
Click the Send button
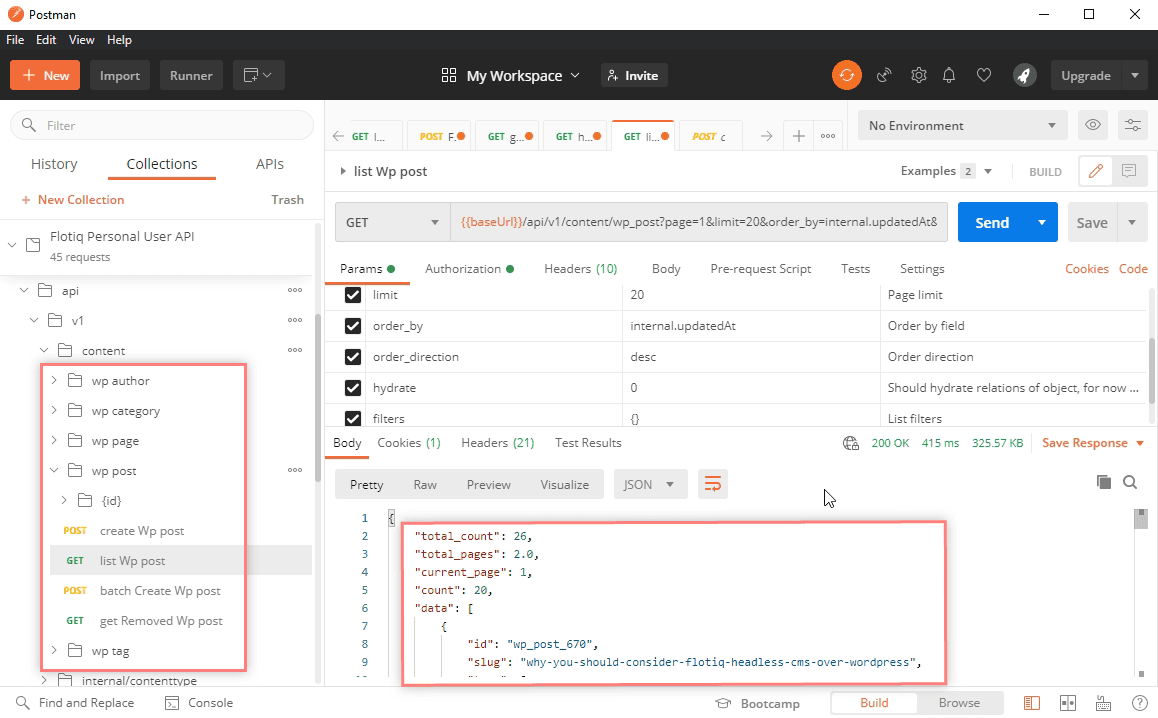click(x=992, y=222)
